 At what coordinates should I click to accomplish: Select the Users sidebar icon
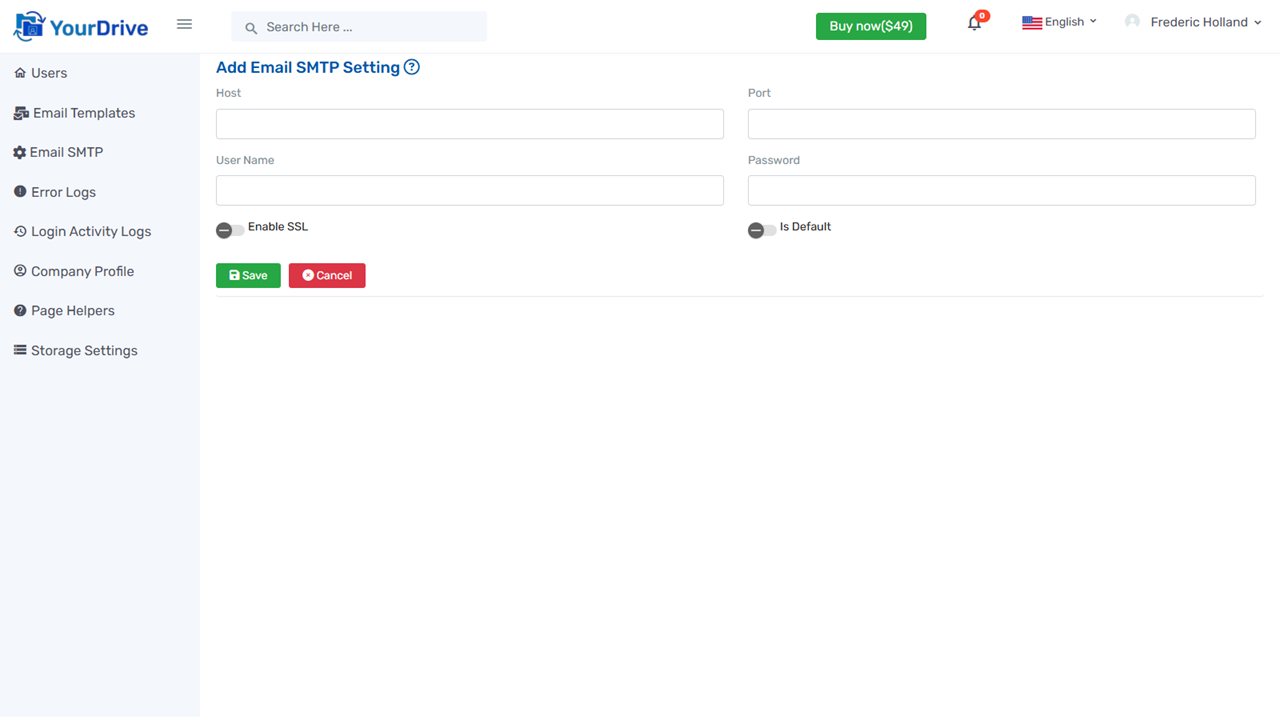point(19,72)
